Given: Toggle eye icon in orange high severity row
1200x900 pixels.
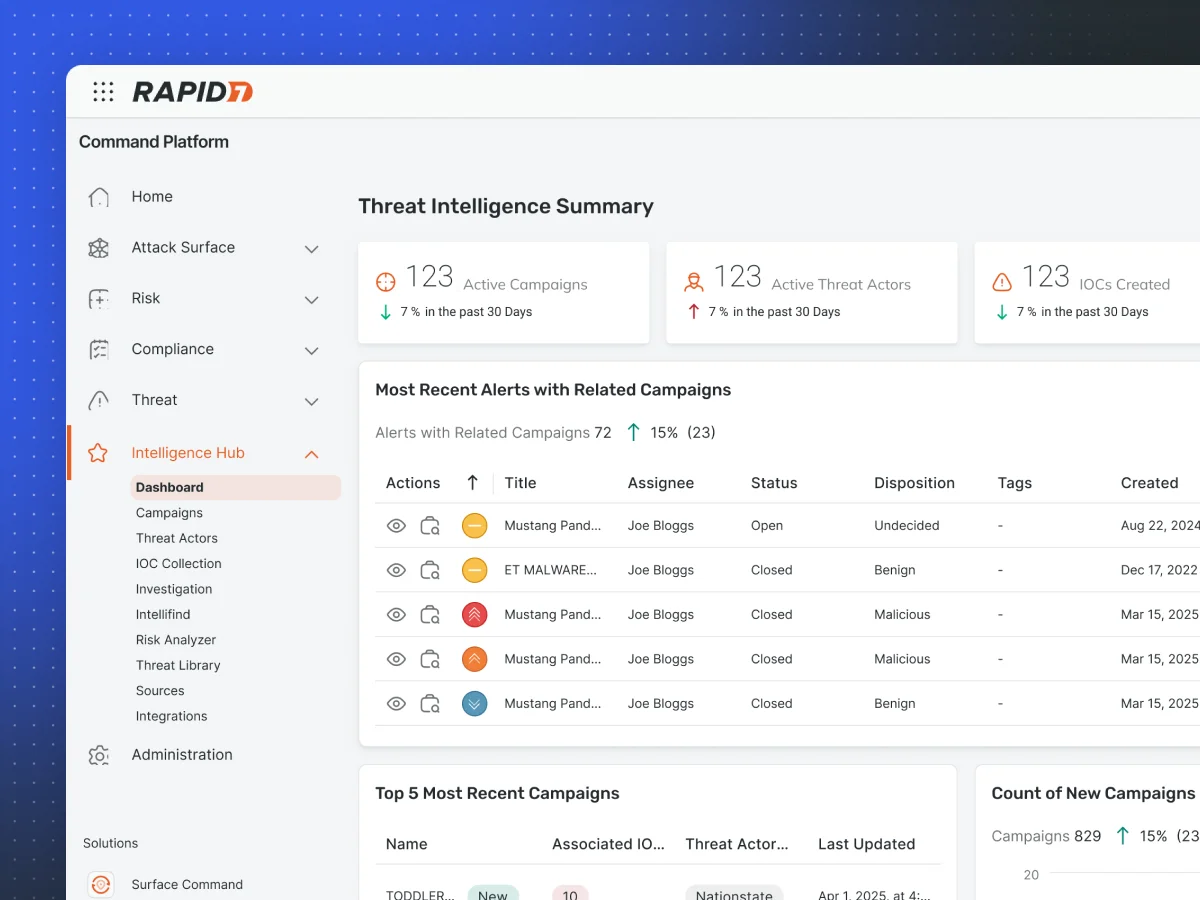Looking at the screenshot, I should [x=396, y=659].
